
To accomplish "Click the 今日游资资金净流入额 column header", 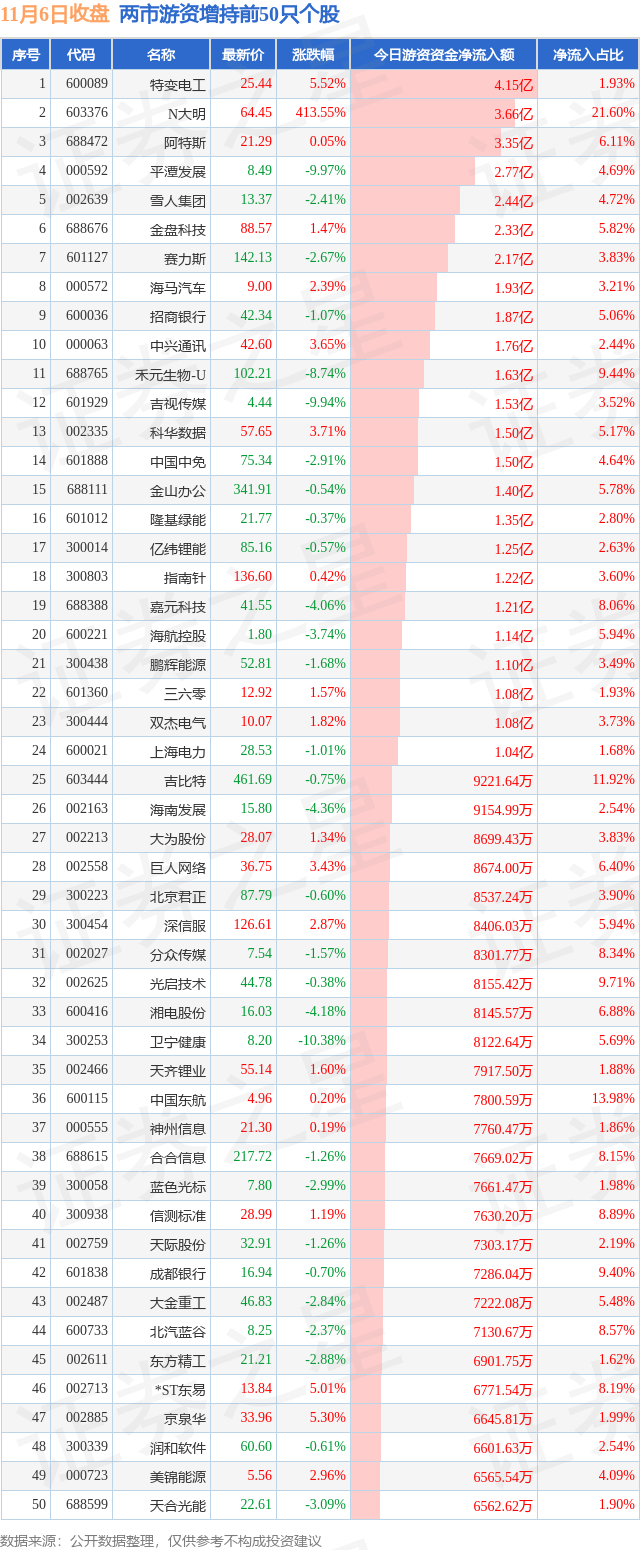I will click(444, 55).
